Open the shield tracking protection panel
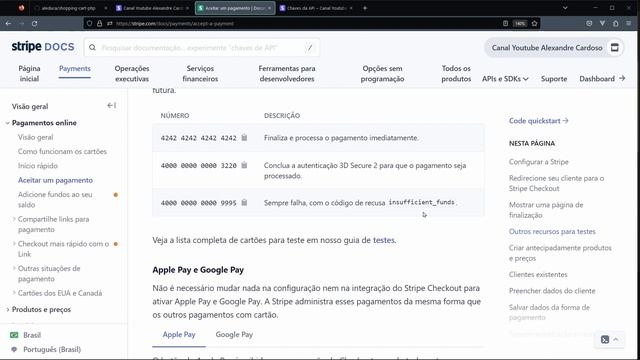The image size is (640, 360). pyautogui.click(x=89, y=24)
